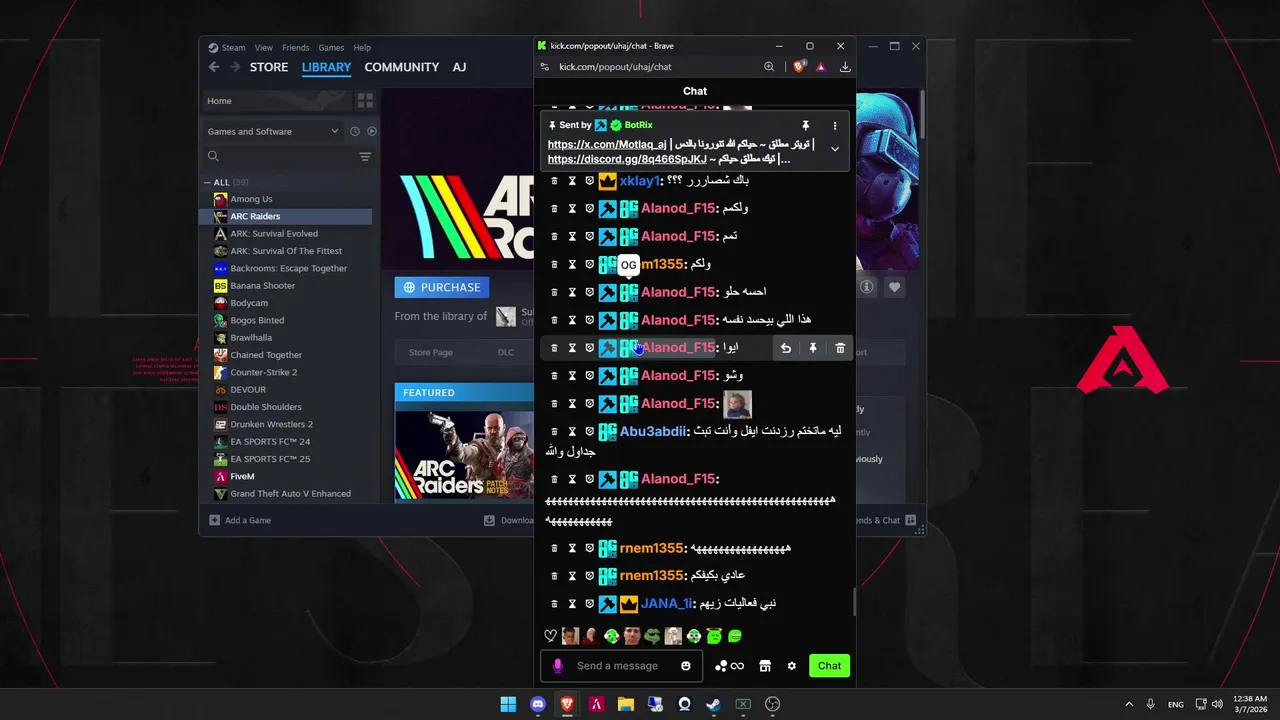Select Counter-Strike 2 in the Steam library list
The image size is (1280, 720).
(x=264, y=372)
